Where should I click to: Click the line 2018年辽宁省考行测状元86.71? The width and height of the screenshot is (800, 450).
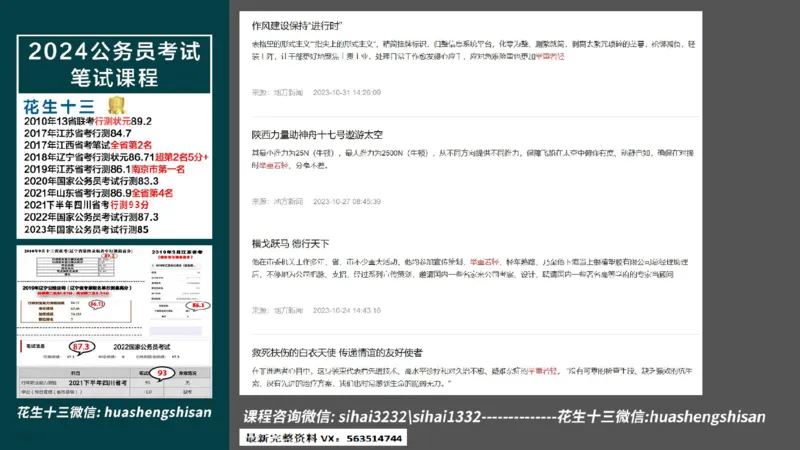(x=89, y=157)
